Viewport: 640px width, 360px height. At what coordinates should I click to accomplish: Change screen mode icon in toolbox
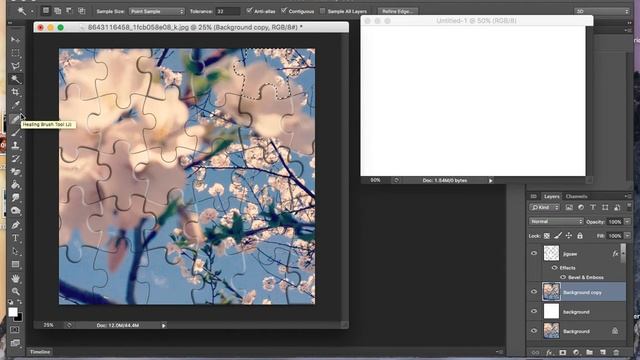coord(15,343)
